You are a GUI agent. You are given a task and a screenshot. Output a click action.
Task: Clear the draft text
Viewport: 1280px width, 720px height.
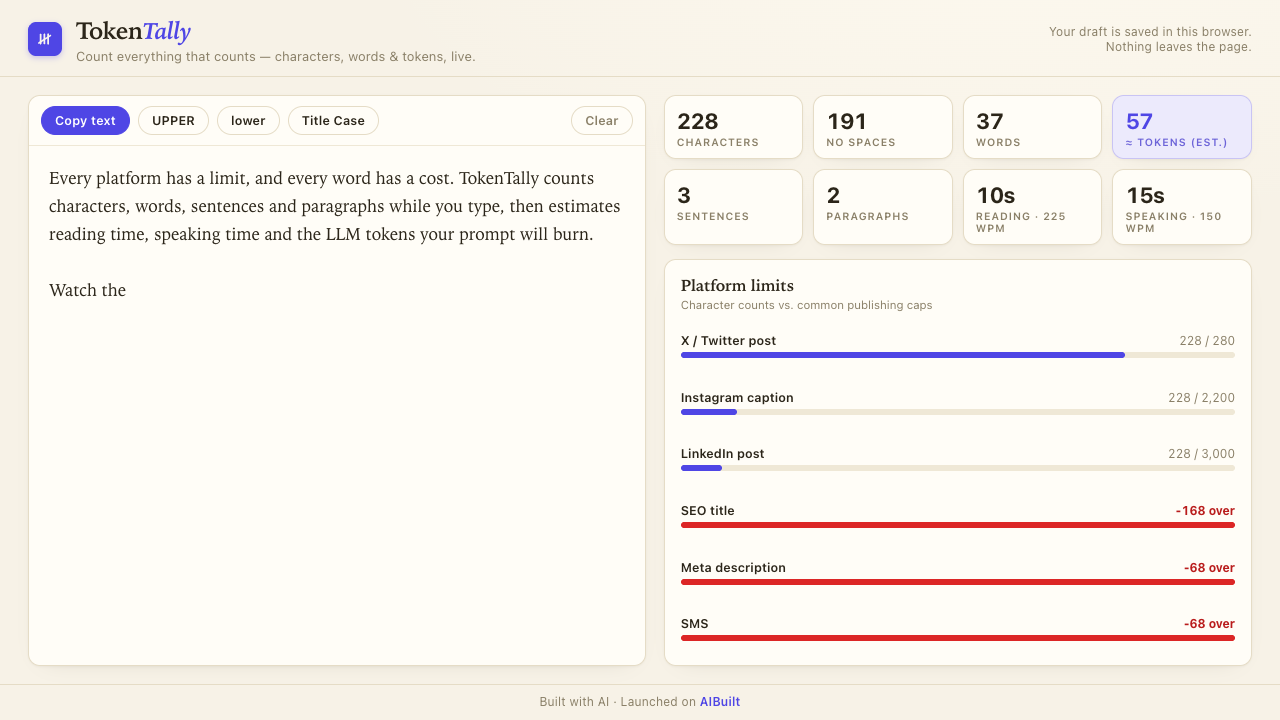602,121
